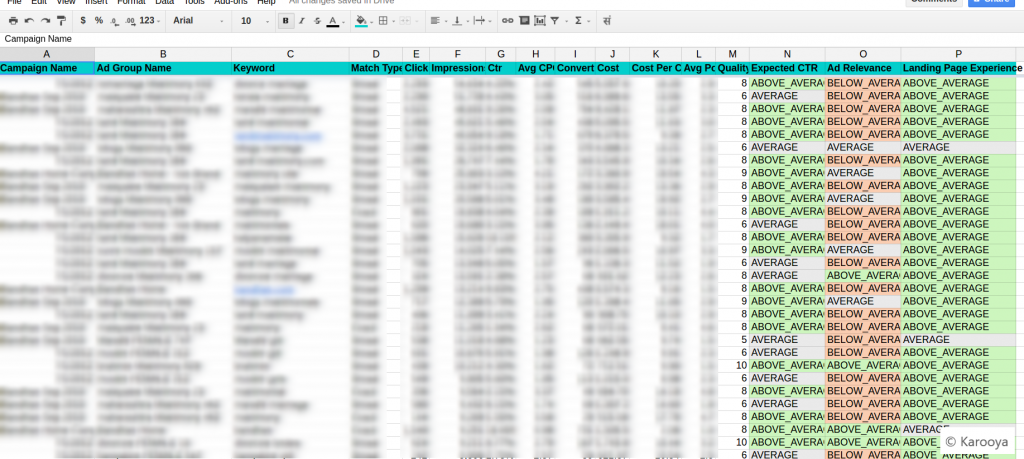Expand the vertical align dropdown arrow
The height and width of the screenshot is (459, 1024).
tap(467, 22)
